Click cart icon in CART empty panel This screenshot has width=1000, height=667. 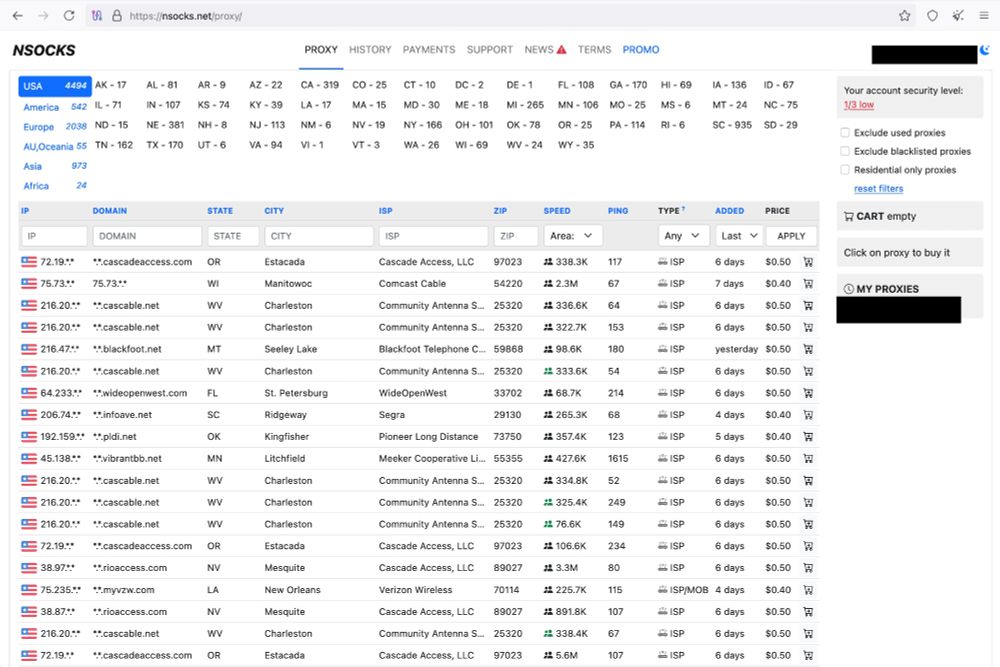pyautogui.click(x=848, y=216)
